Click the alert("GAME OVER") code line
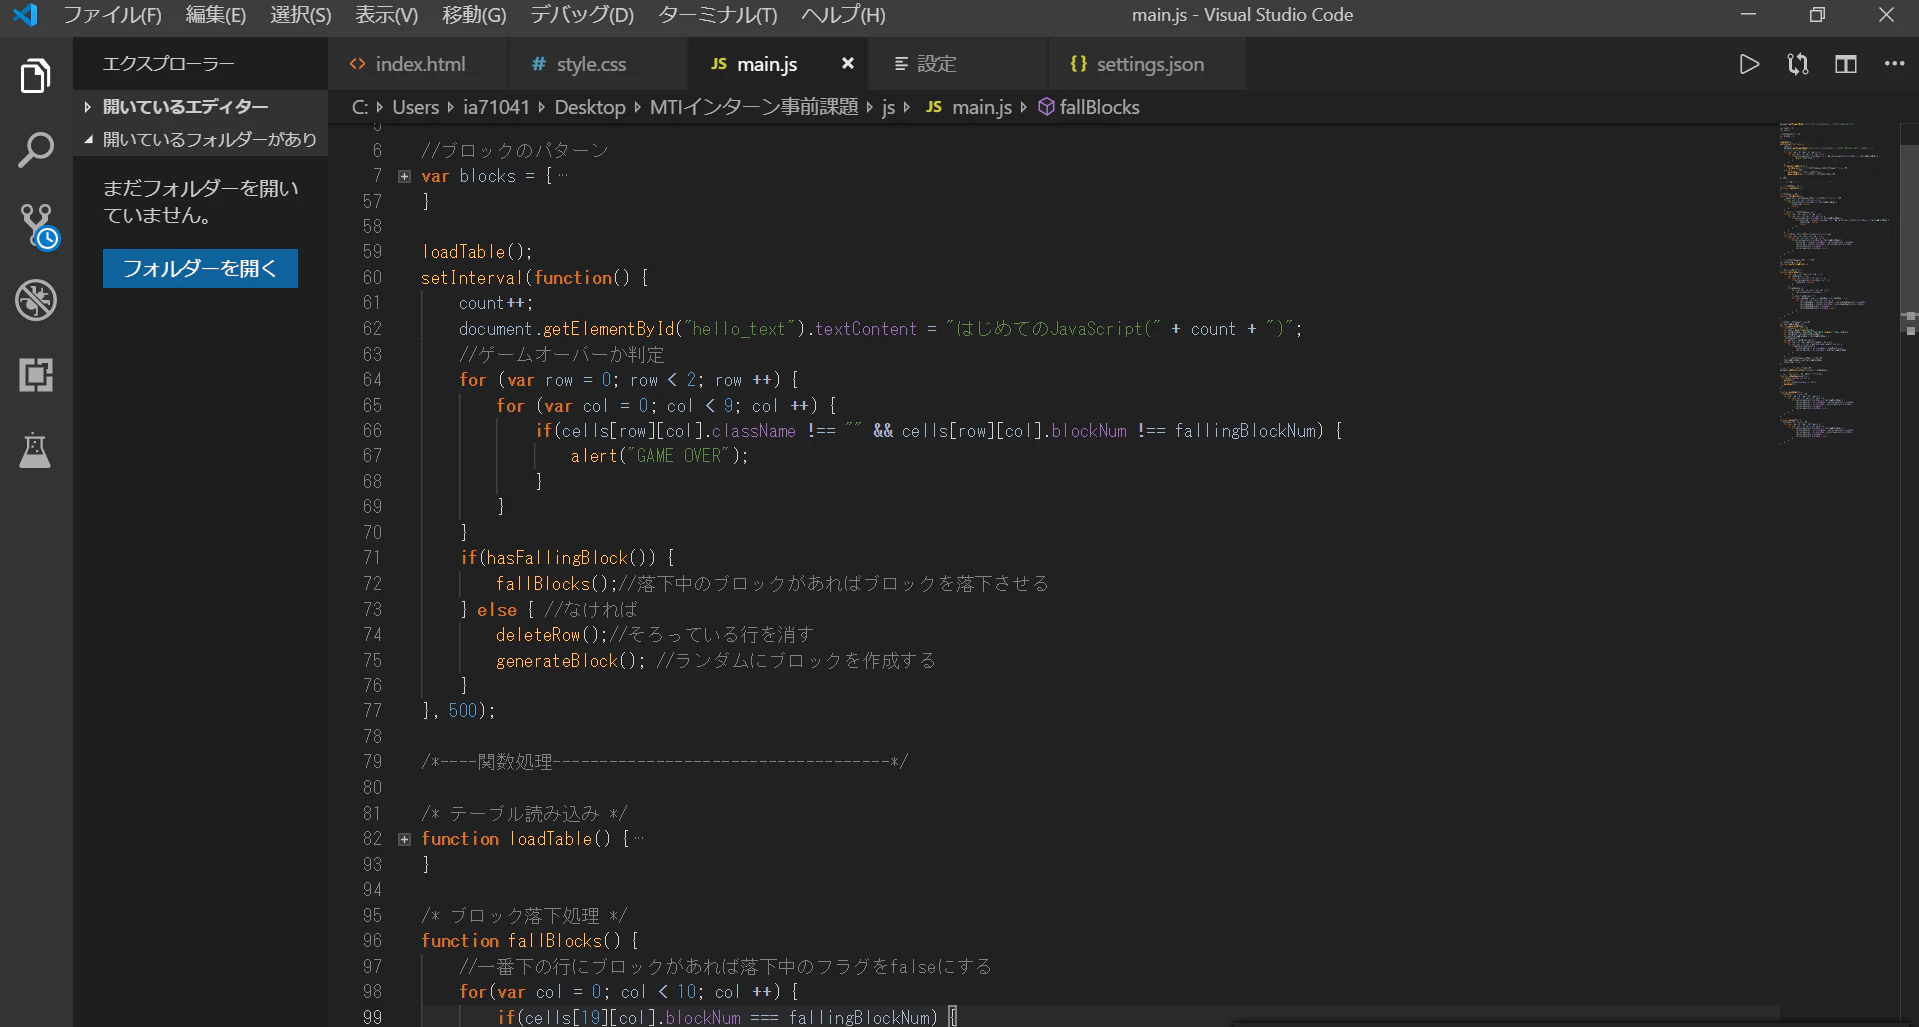The image size is (1919, 1027). pyautogui.click(x=659, y=456)
